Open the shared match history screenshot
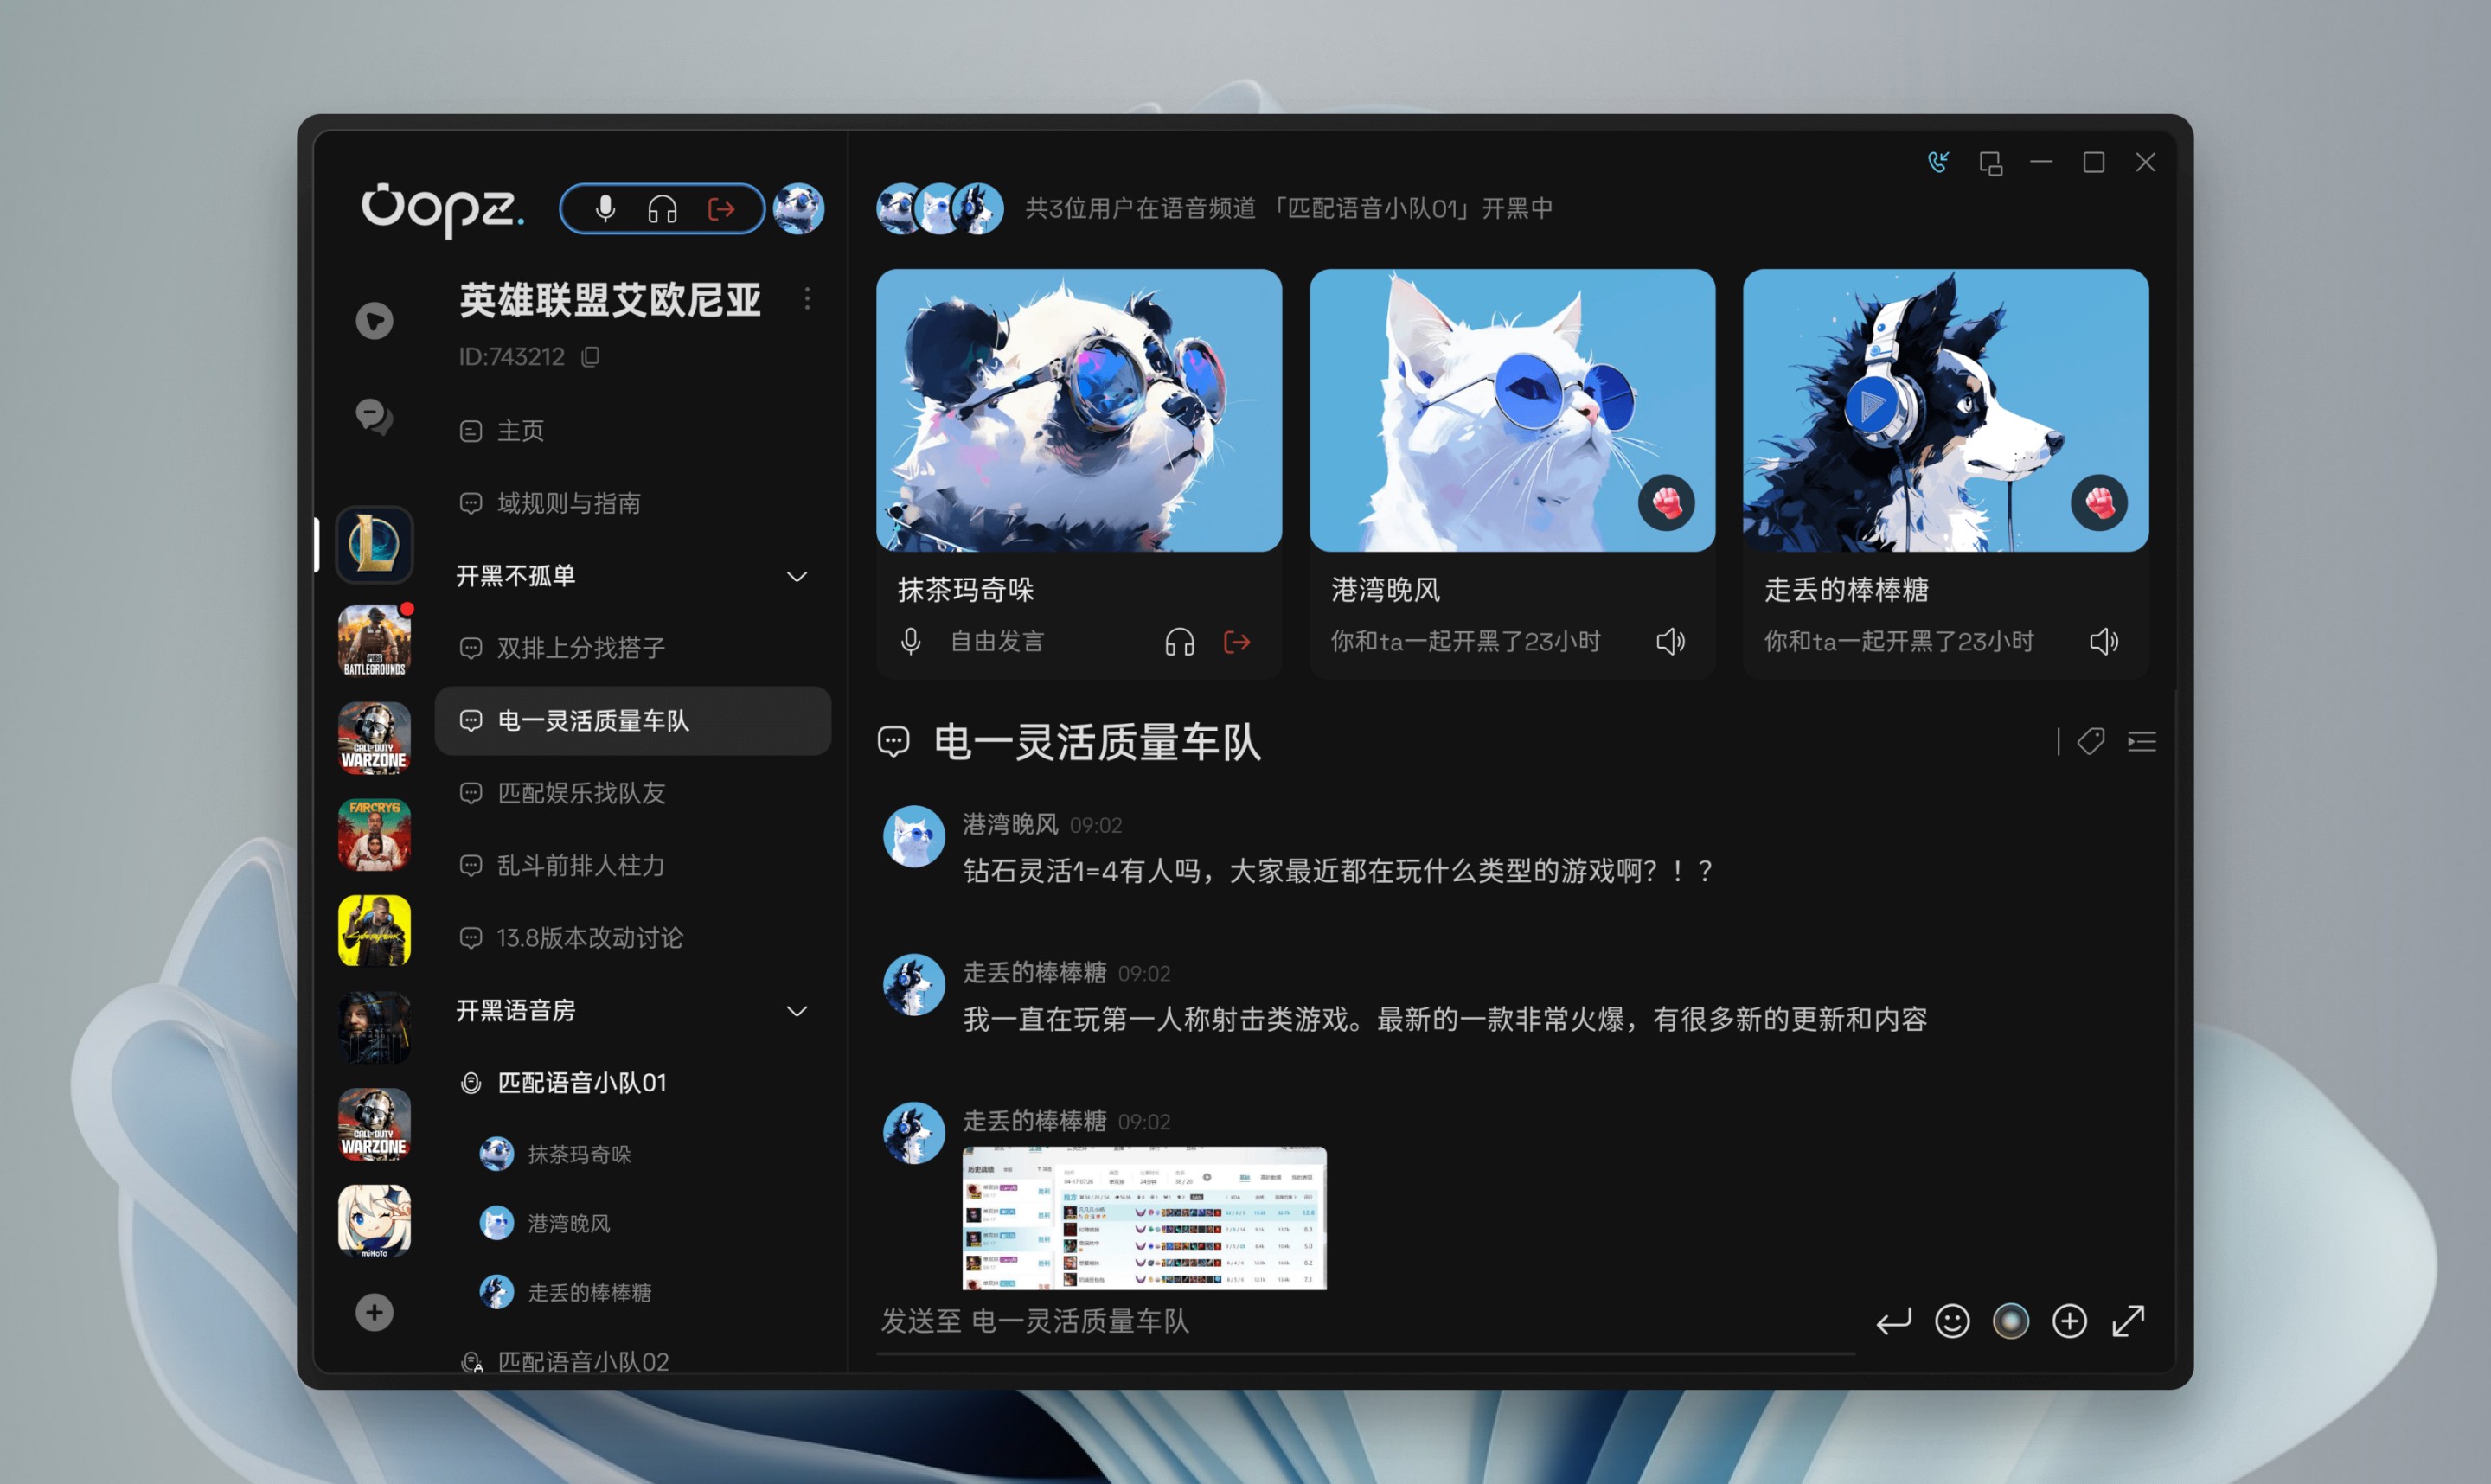The image size is (2491, 1484). pos(1144,1218)
